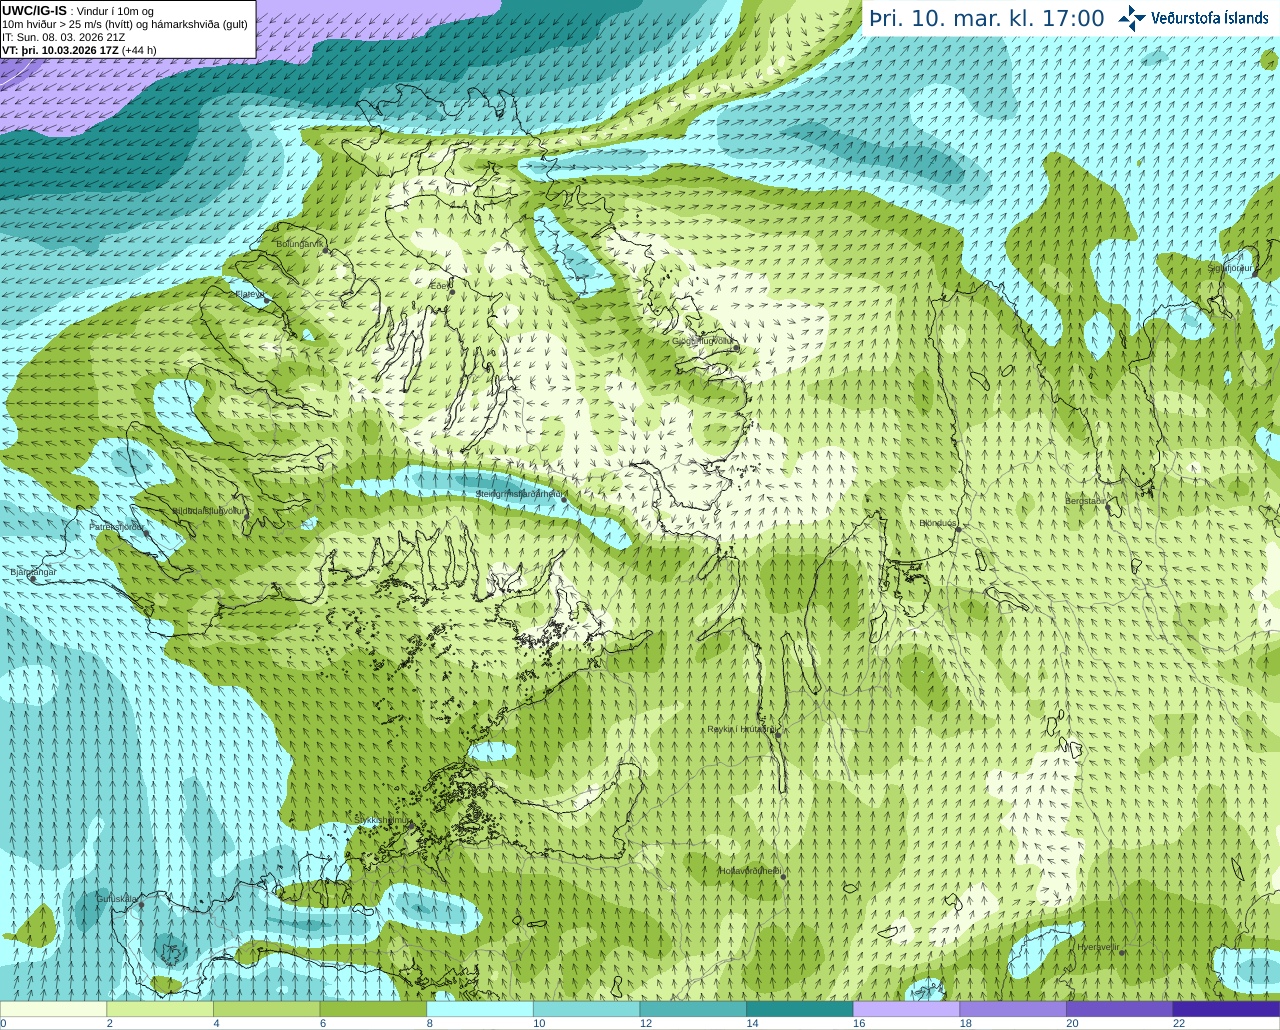Click the 18–20 m/s medium purple legend swatch
Viewport: 1280px width, 1030px height.
[1013, 1009]
